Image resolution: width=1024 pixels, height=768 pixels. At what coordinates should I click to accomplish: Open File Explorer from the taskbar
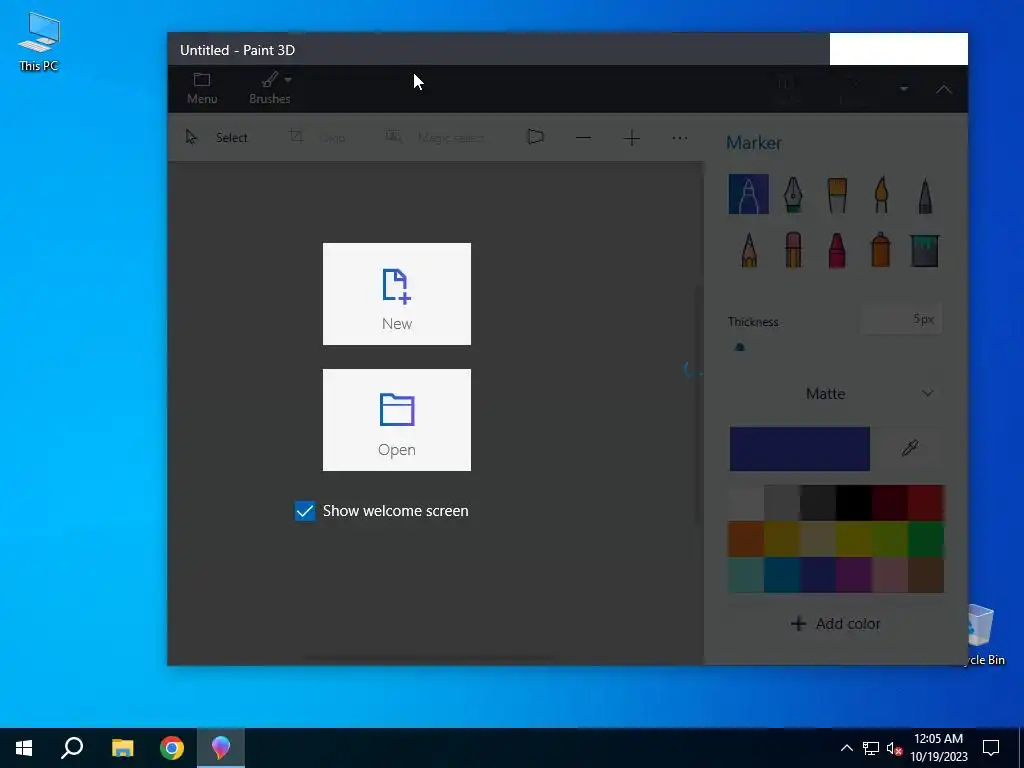pos(122,748)
